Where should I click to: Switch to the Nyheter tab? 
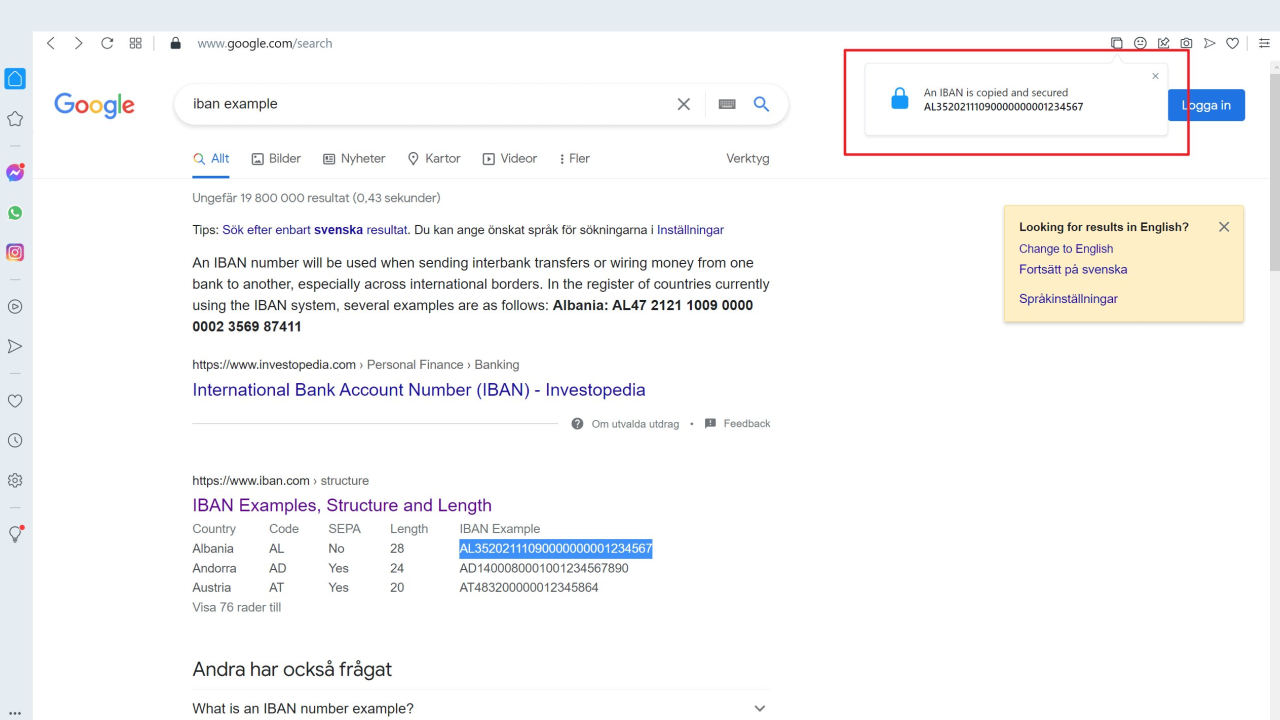(354, 158)
